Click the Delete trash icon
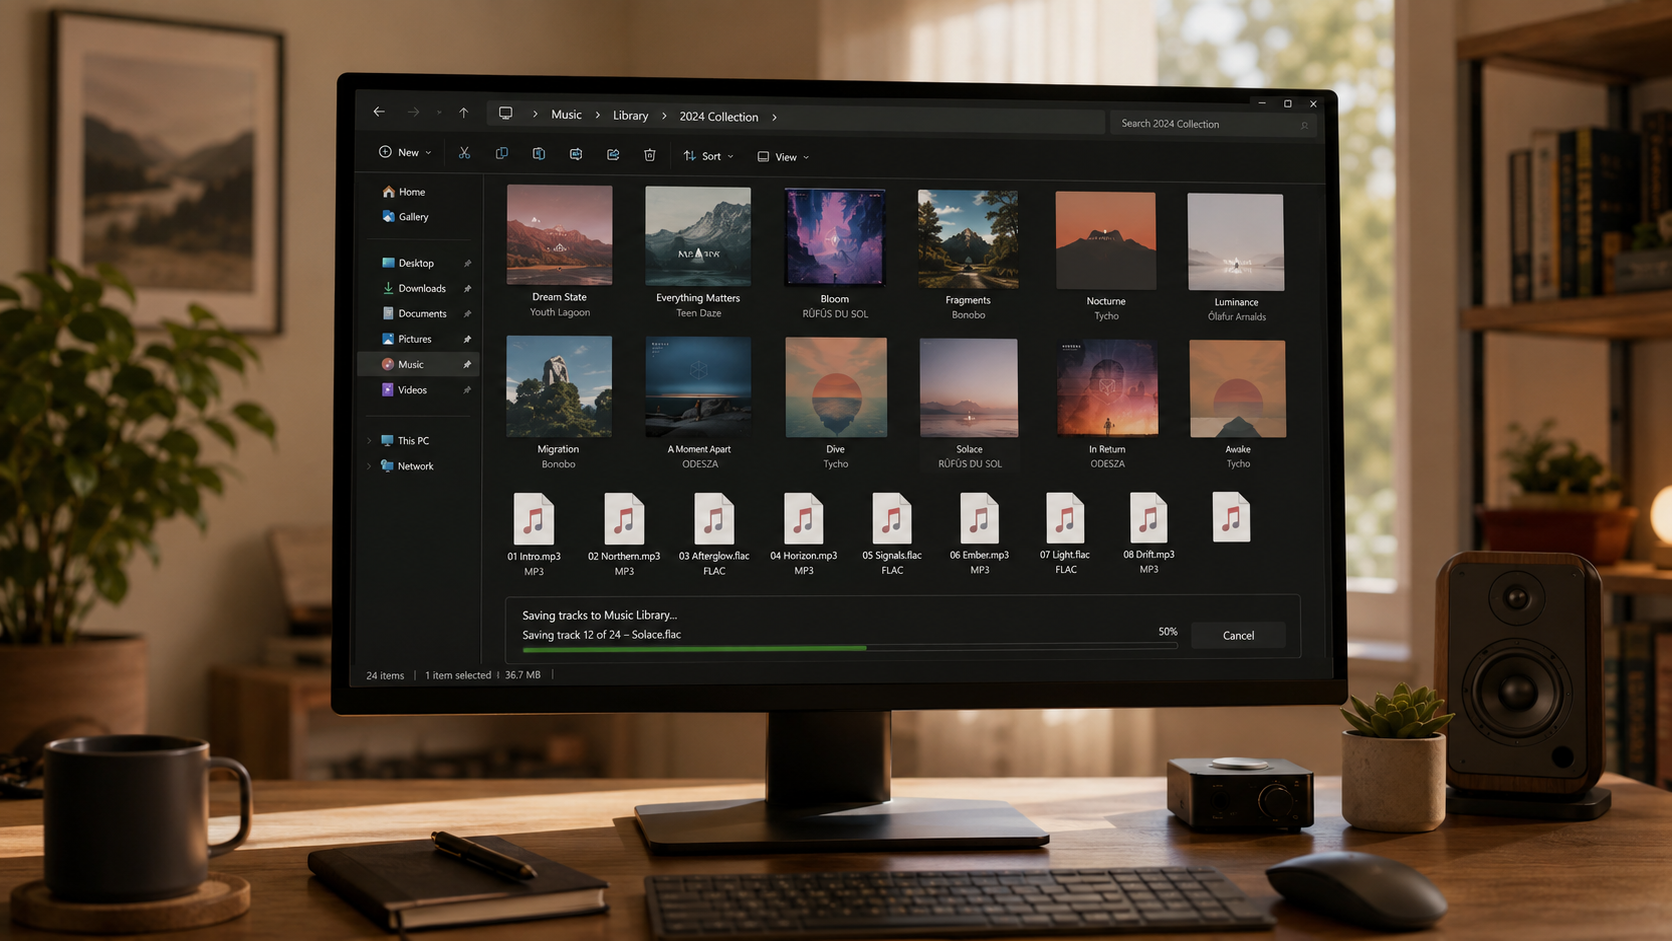The height and width of the screenshot is (941, 1672). point(650,154)
